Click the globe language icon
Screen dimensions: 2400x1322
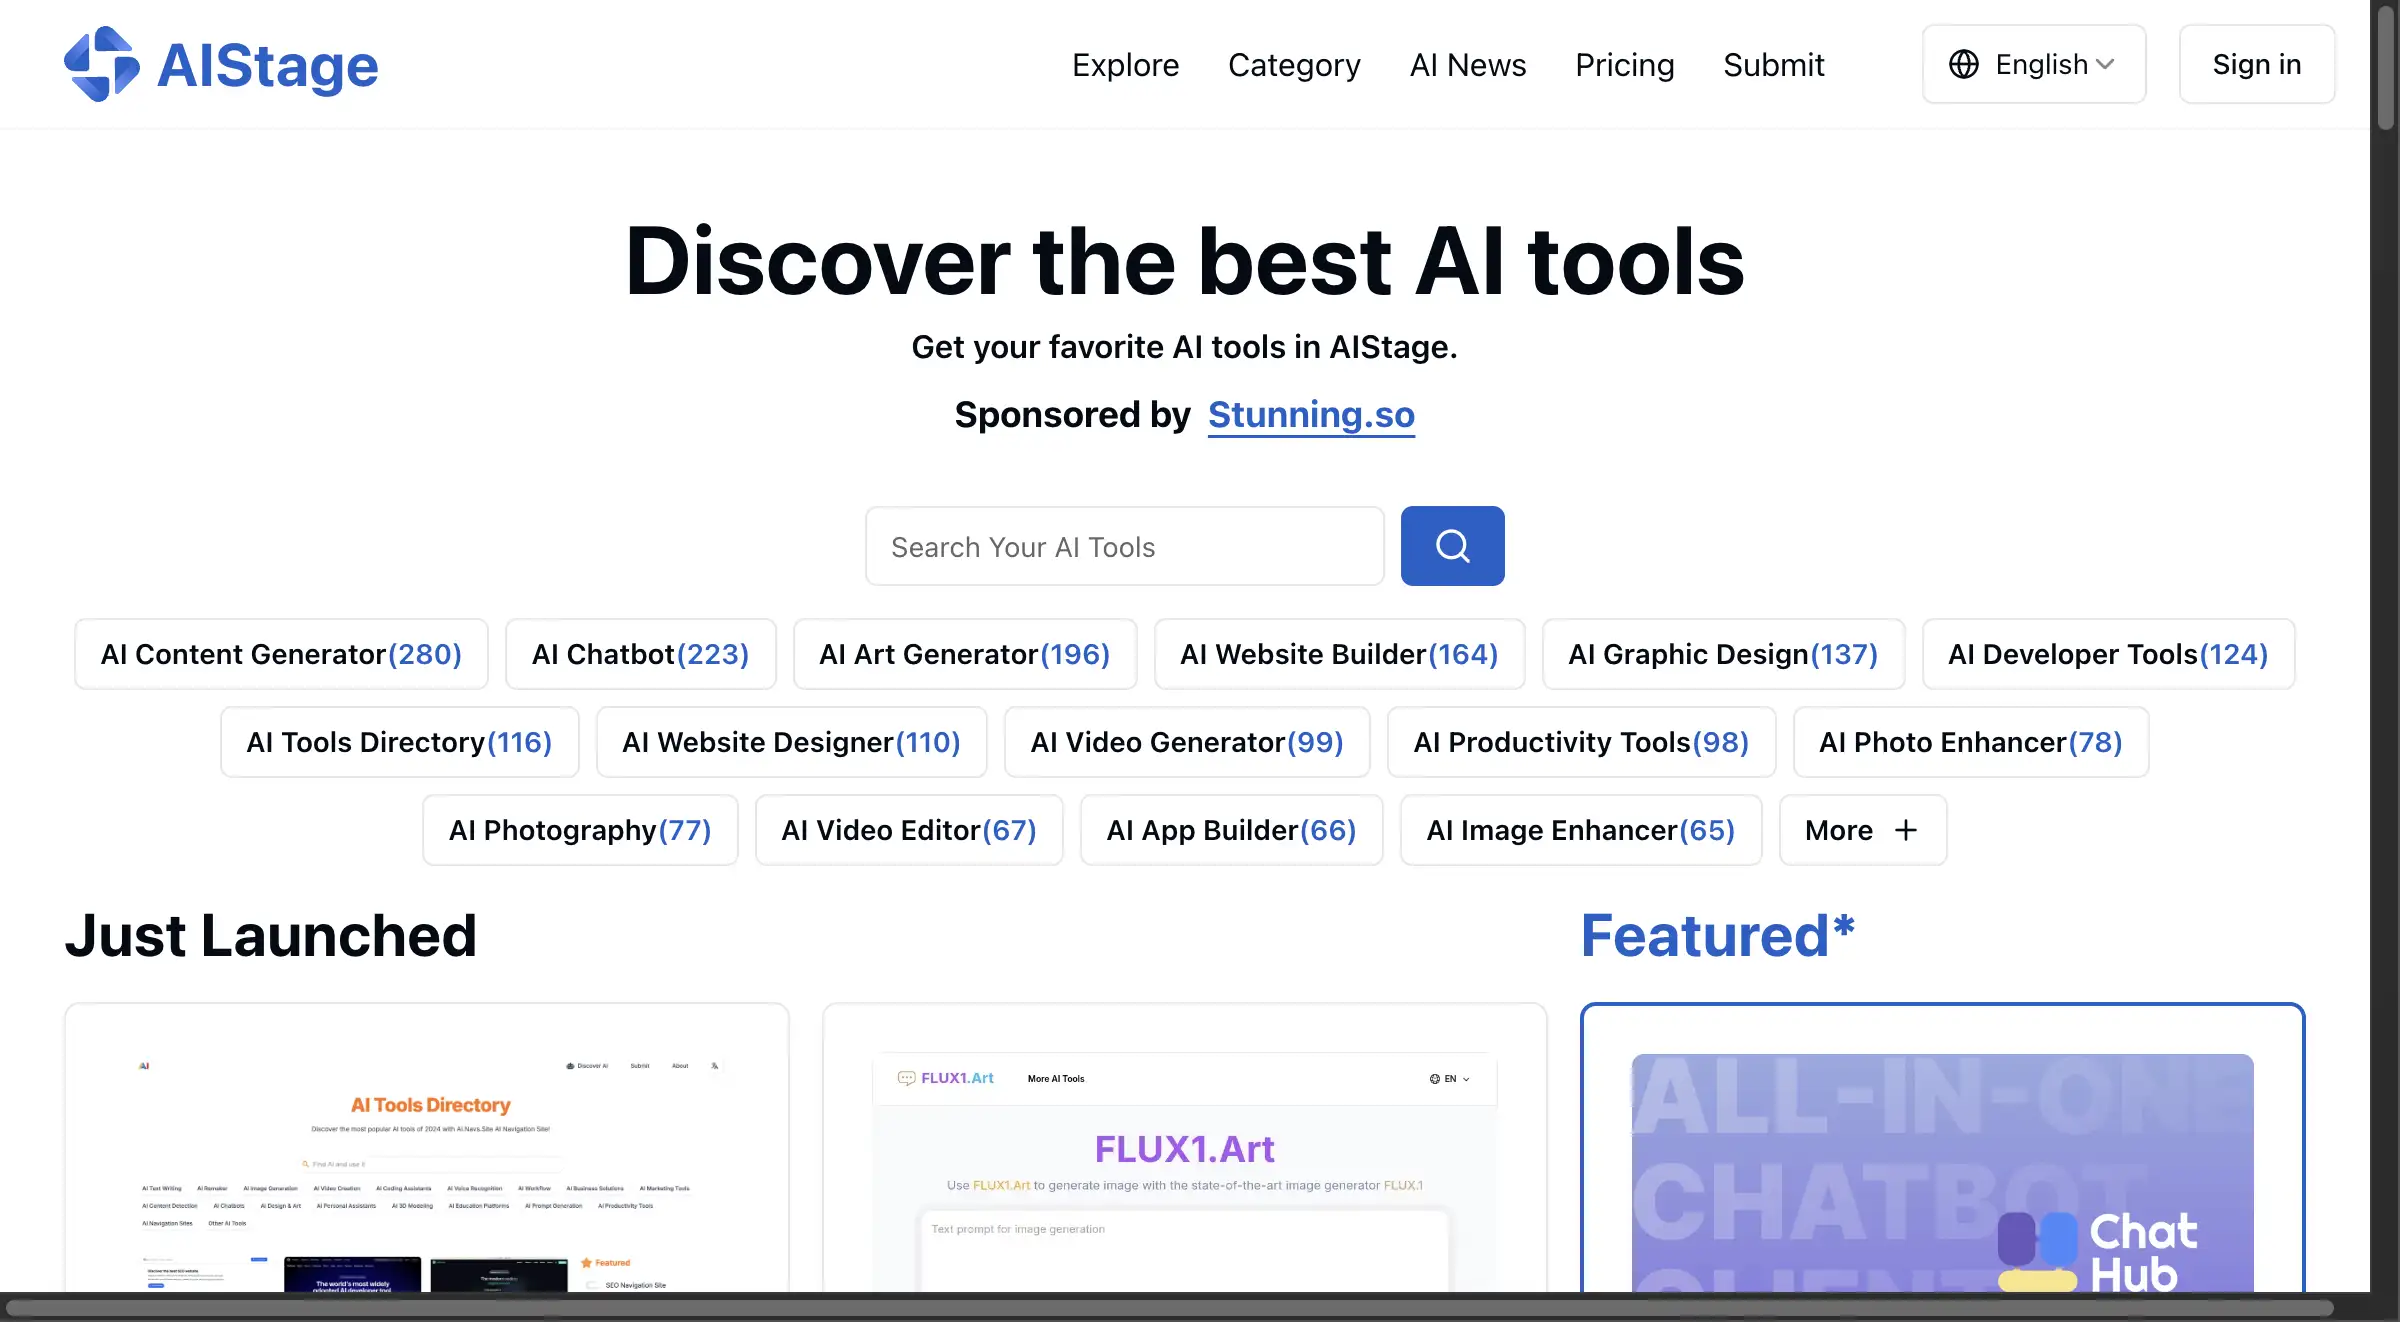pos(1964,62)
